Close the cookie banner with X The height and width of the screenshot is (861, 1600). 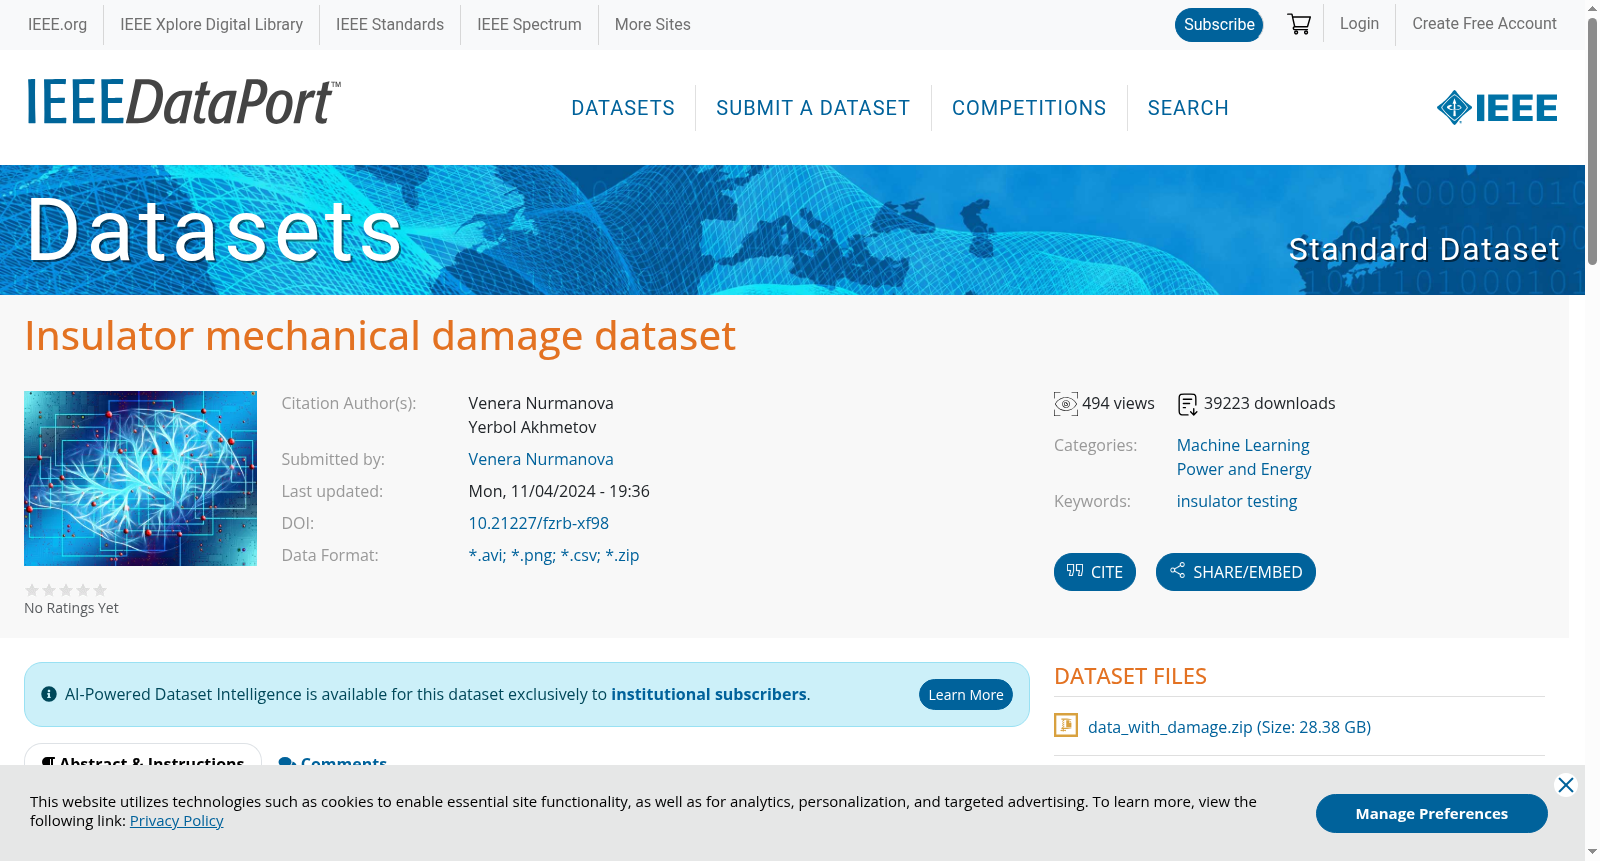pyautogui.click(x=1566, y=785)
